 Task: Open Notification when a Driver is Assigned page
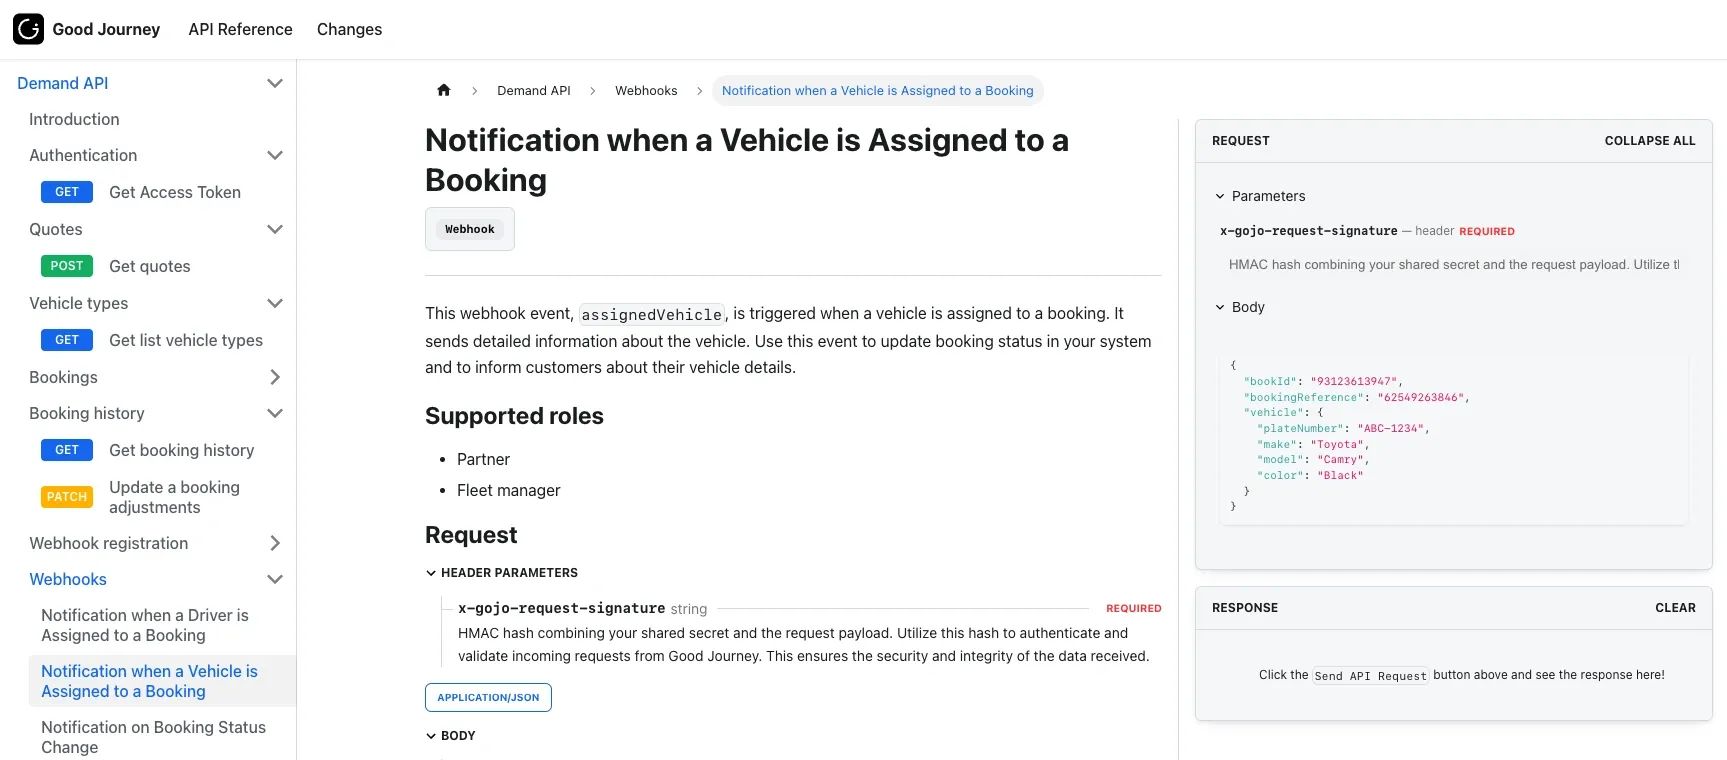145,625
